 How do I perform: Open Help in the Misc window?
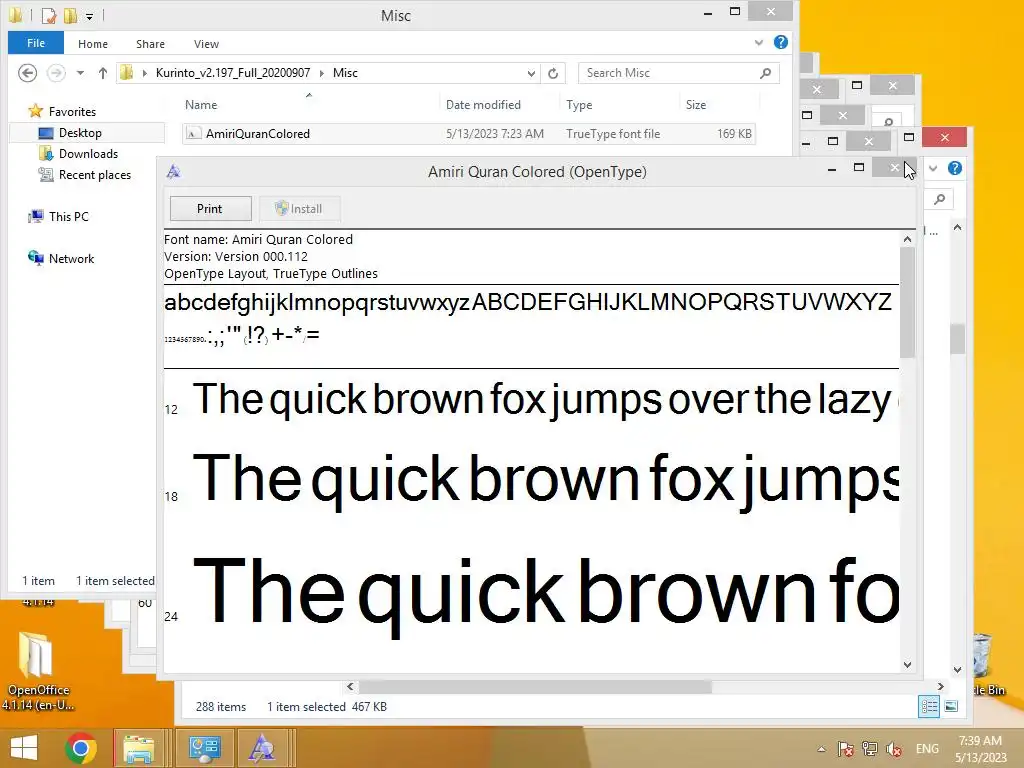(780, 42)
